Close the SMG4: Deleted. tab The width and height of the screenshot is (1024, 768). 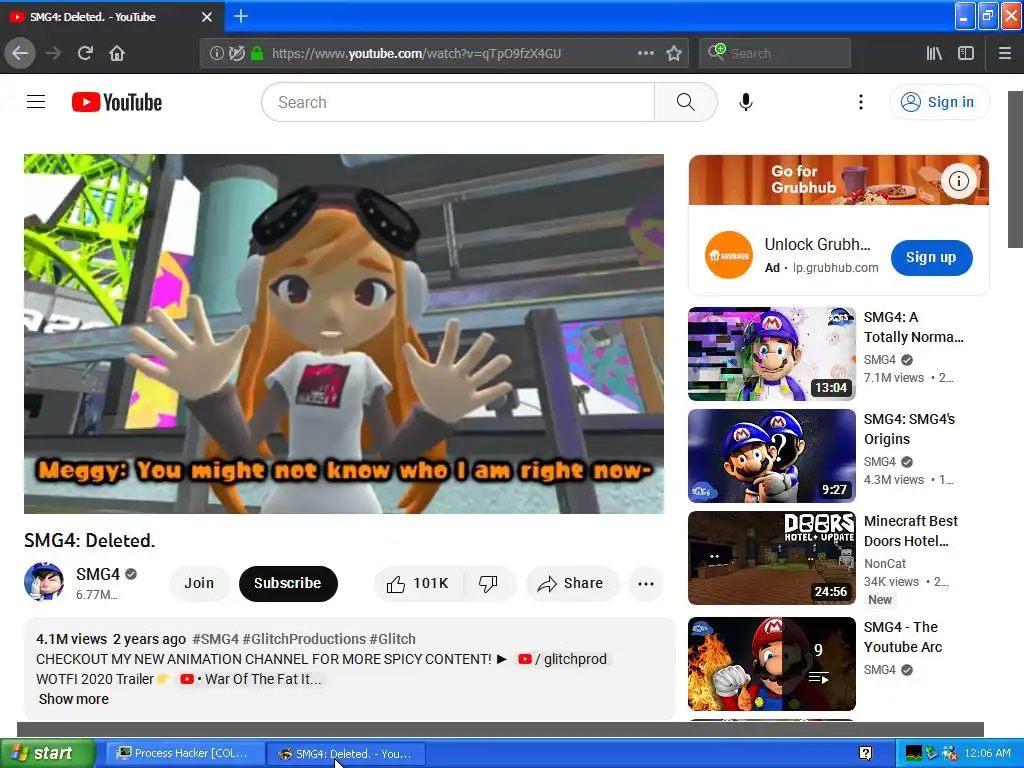207,17
